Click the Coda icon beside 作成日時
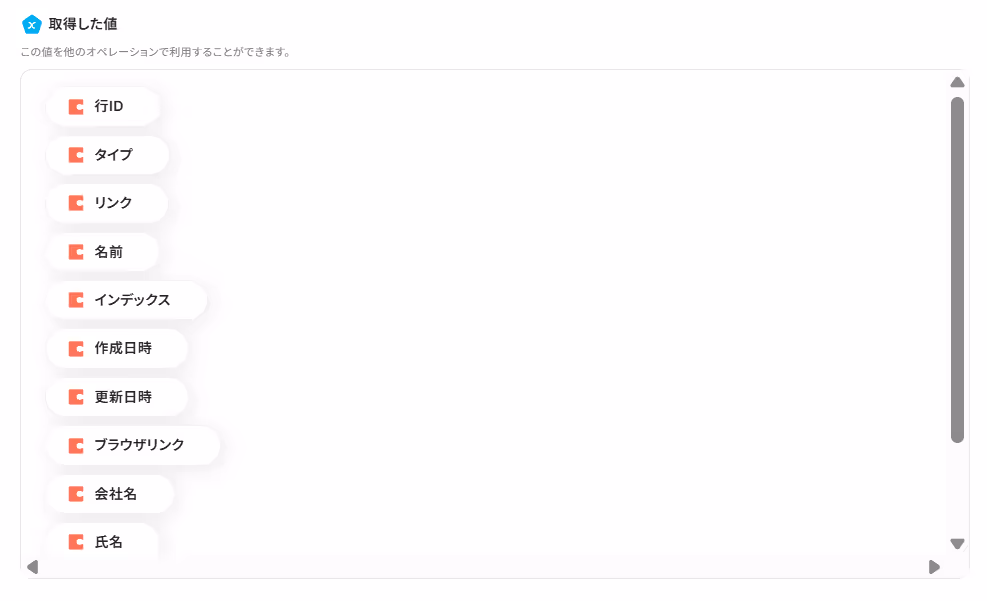This screenshot has width=987, height=601. pos(76,349)
